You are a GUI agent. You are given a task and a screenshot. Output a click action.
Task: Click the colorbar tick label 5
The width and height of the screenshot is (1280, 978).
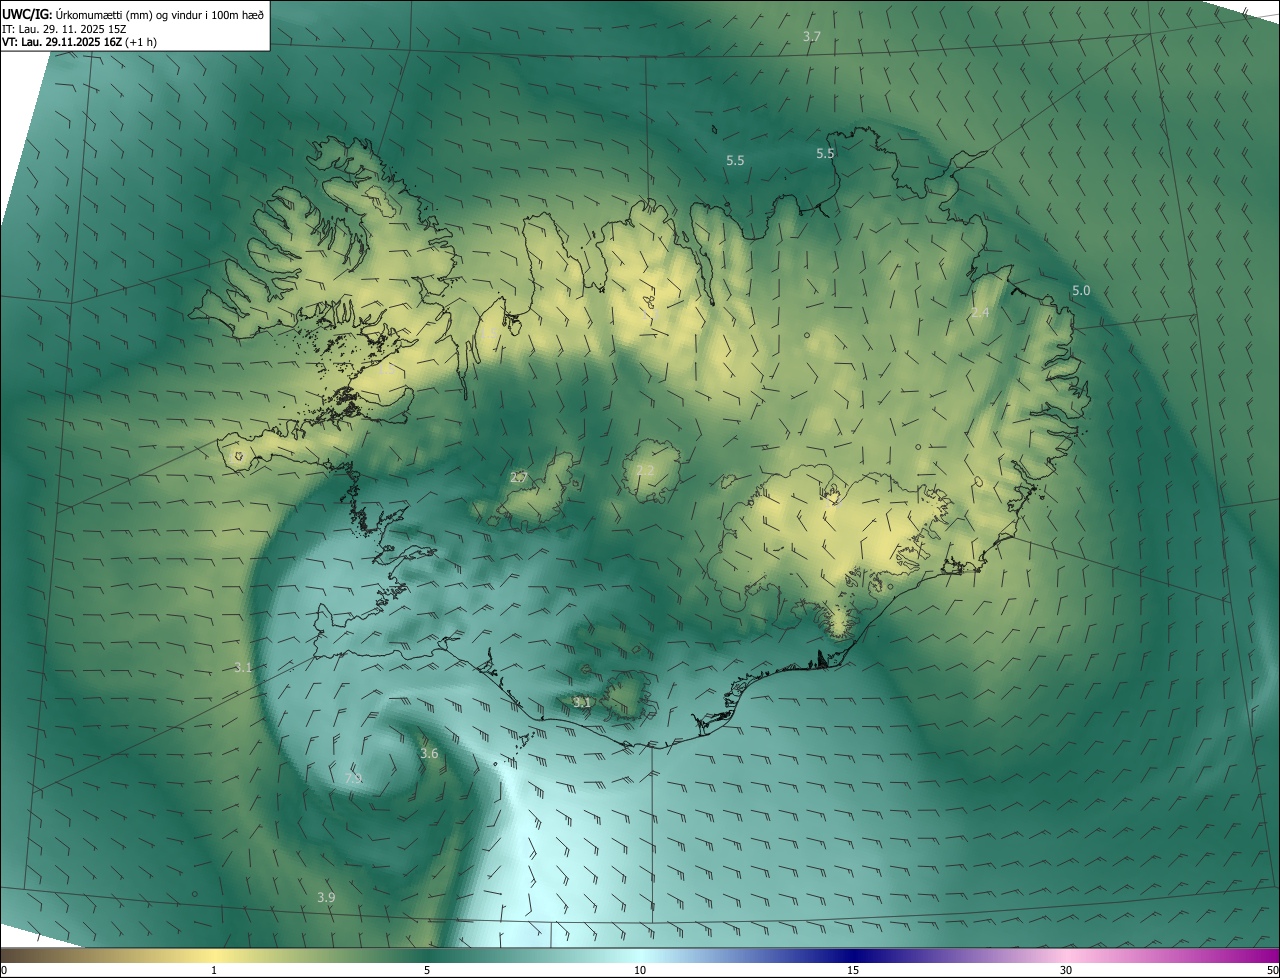[x=427, y=971]
